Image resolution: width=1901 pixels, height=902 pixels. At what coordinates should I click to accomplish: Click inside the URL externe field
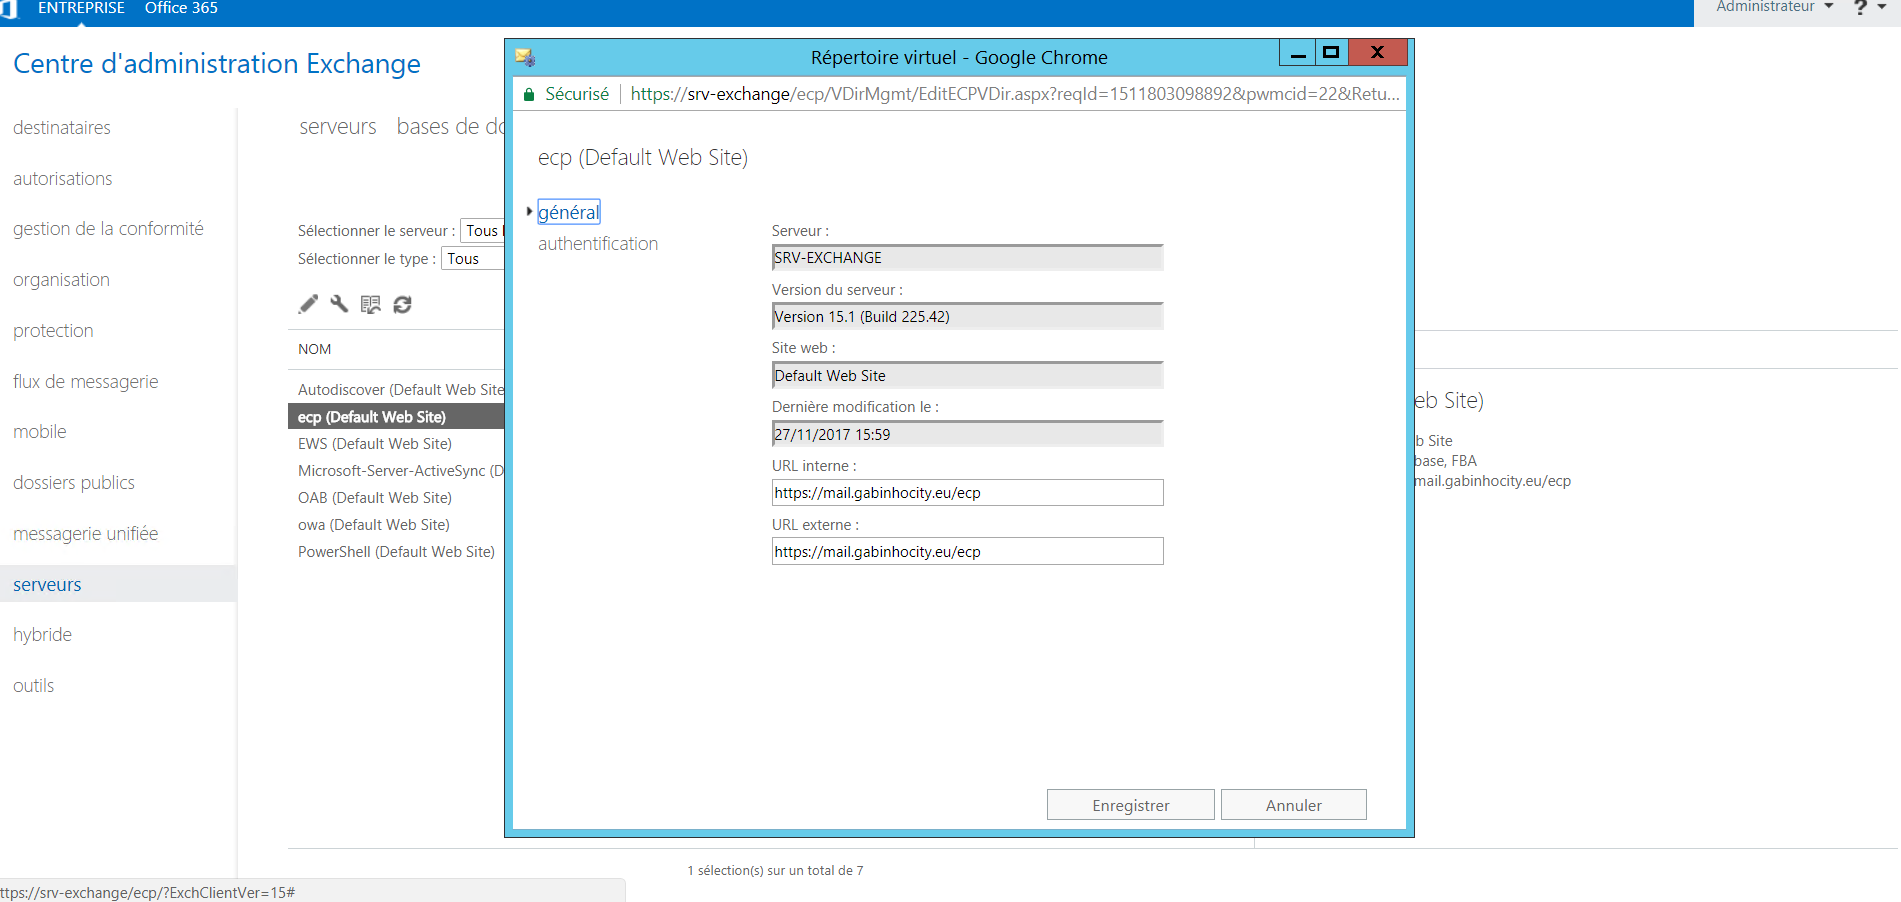968,552
